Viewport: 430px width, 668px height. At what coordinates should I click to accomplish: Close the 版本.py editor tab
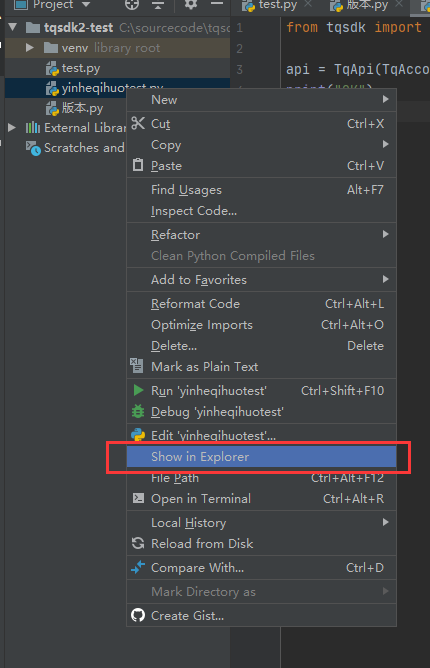pyautogui.click(x=399, y=4)
